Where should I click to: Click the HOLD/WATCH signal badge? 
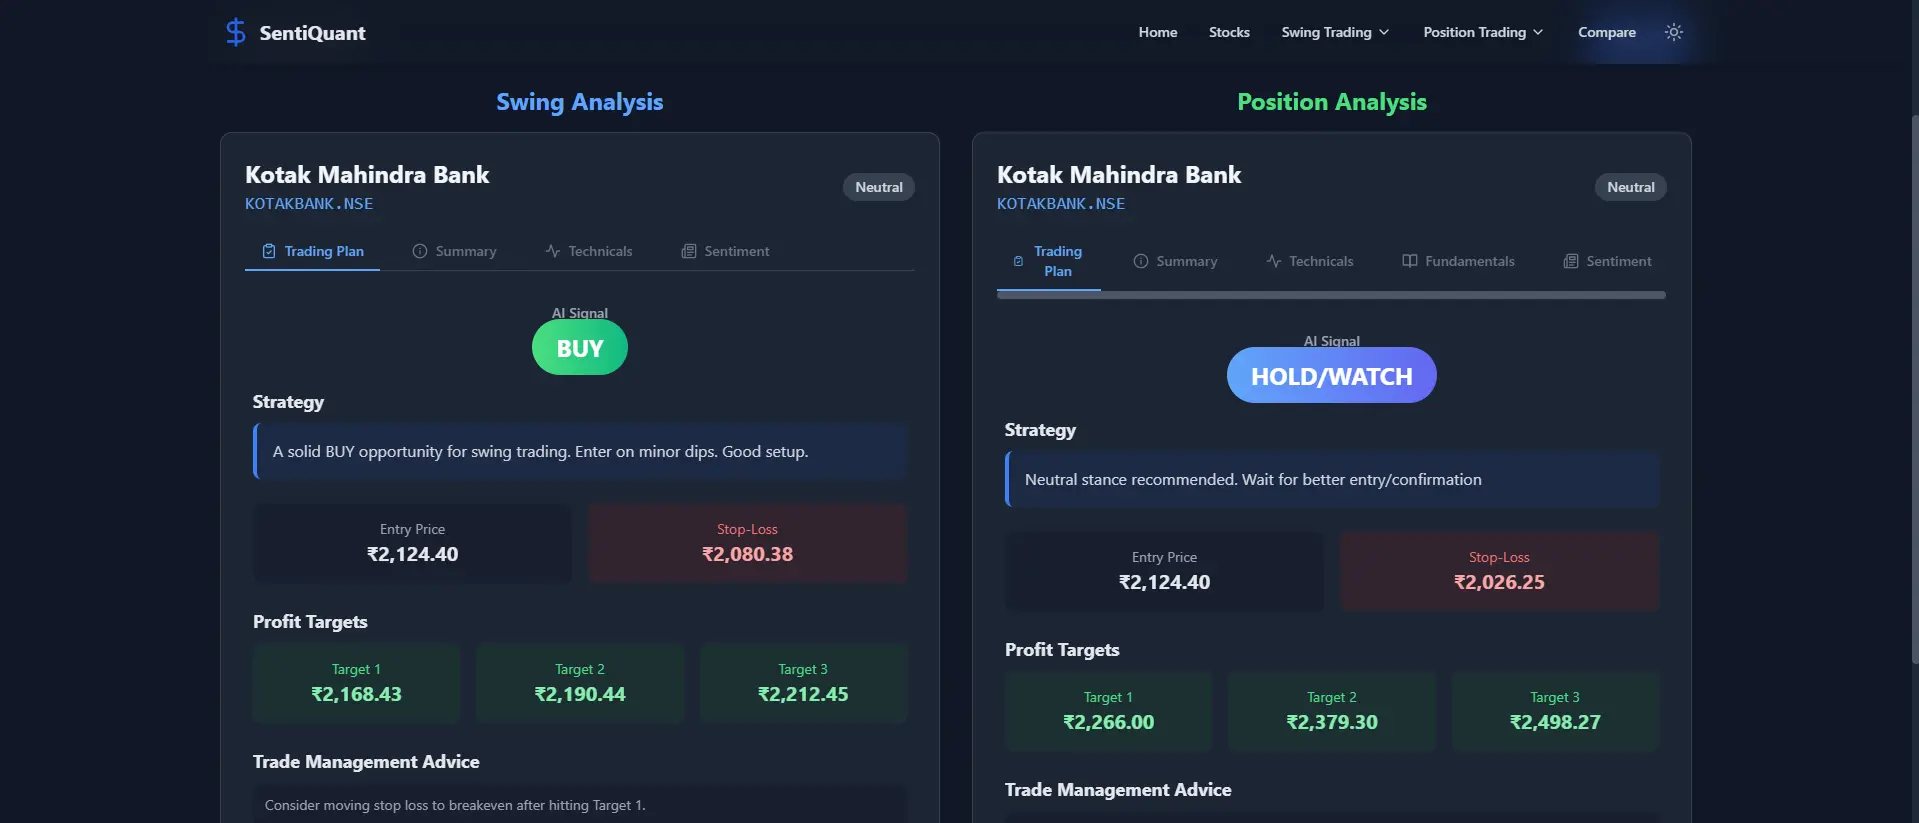tap(1332, 376)
